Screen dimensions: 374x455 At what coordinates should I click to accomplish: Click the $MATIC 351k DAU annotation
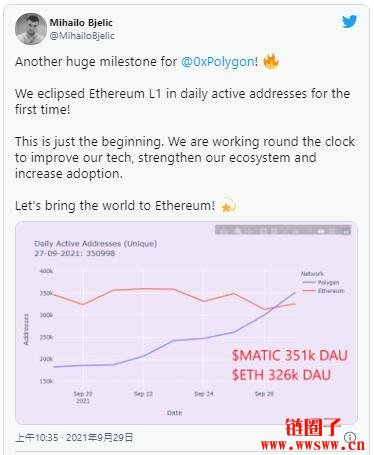click(x=290, y=356)
